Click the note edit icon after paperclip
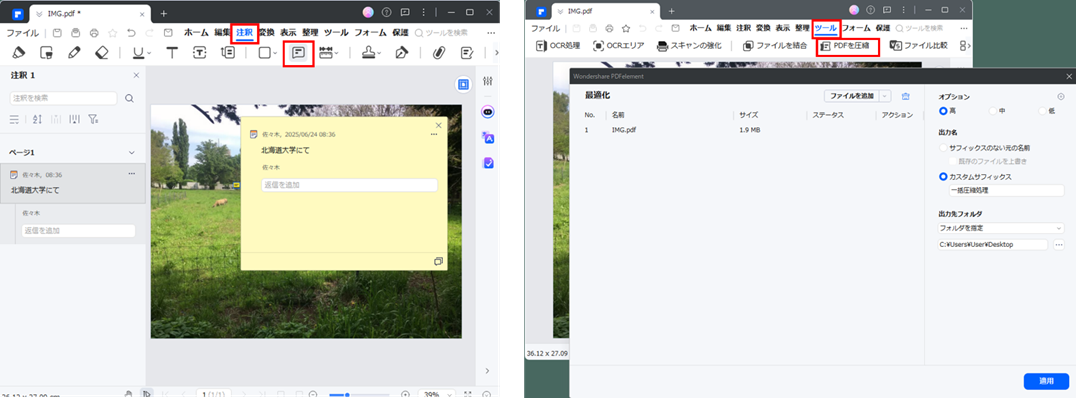 pyautogui.click(x=467, y=53)
